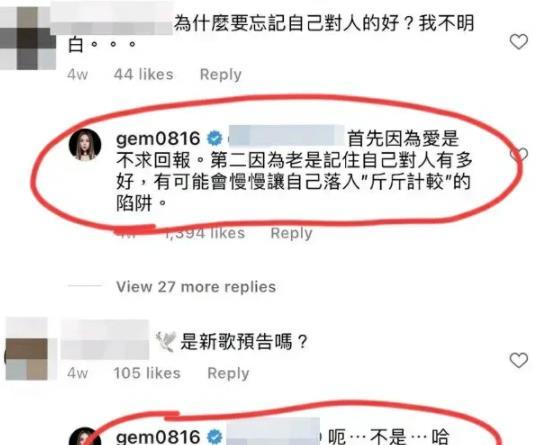This screenshot has height=445, width=535.
Task: Tap the verified badge next to gem0816
Action: point(215,139)
